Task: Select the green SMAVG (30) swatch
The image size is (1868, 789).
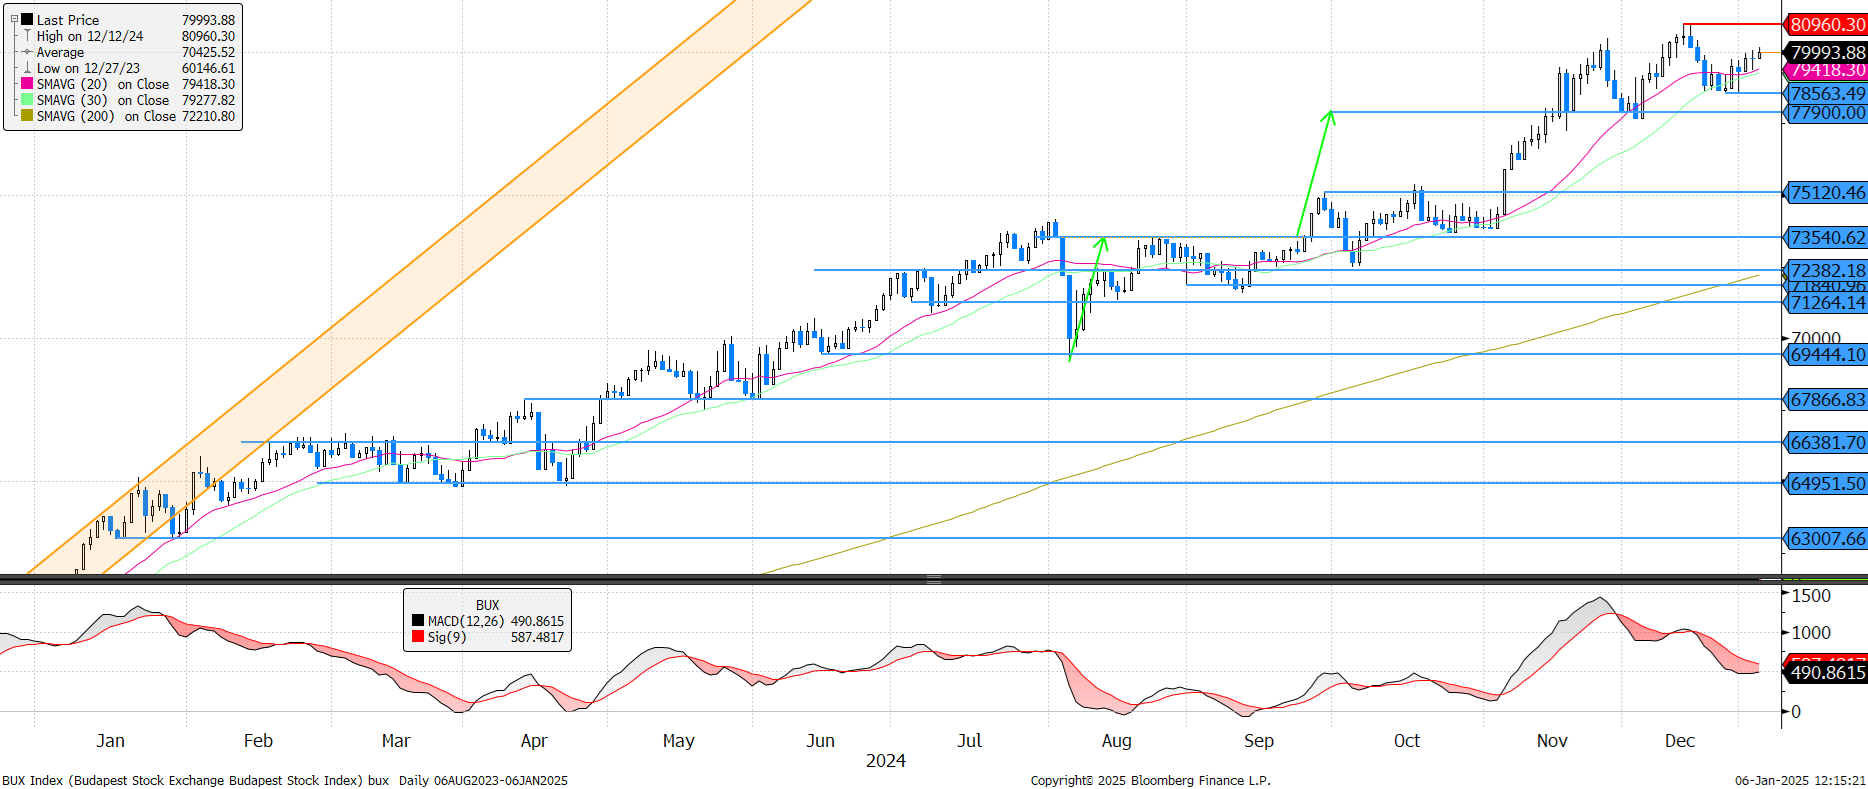Action: coord(27,100)
